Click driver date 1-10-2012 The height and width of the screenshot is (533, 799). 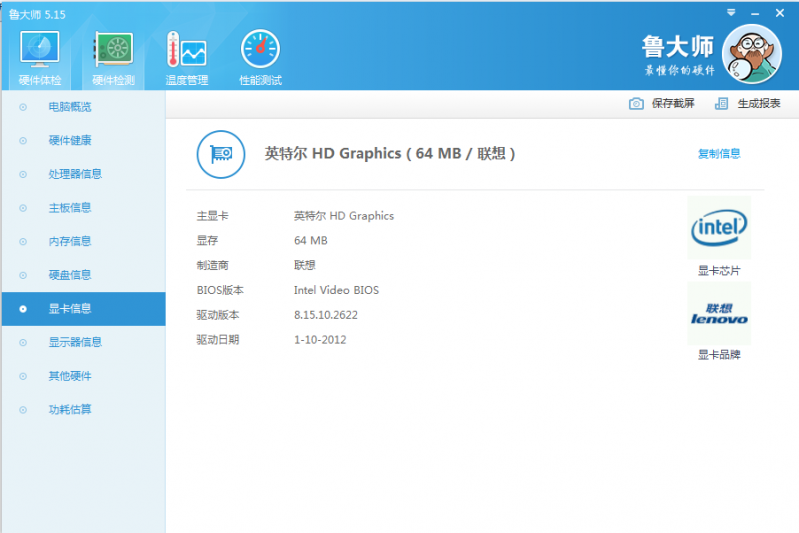point(320,340)
